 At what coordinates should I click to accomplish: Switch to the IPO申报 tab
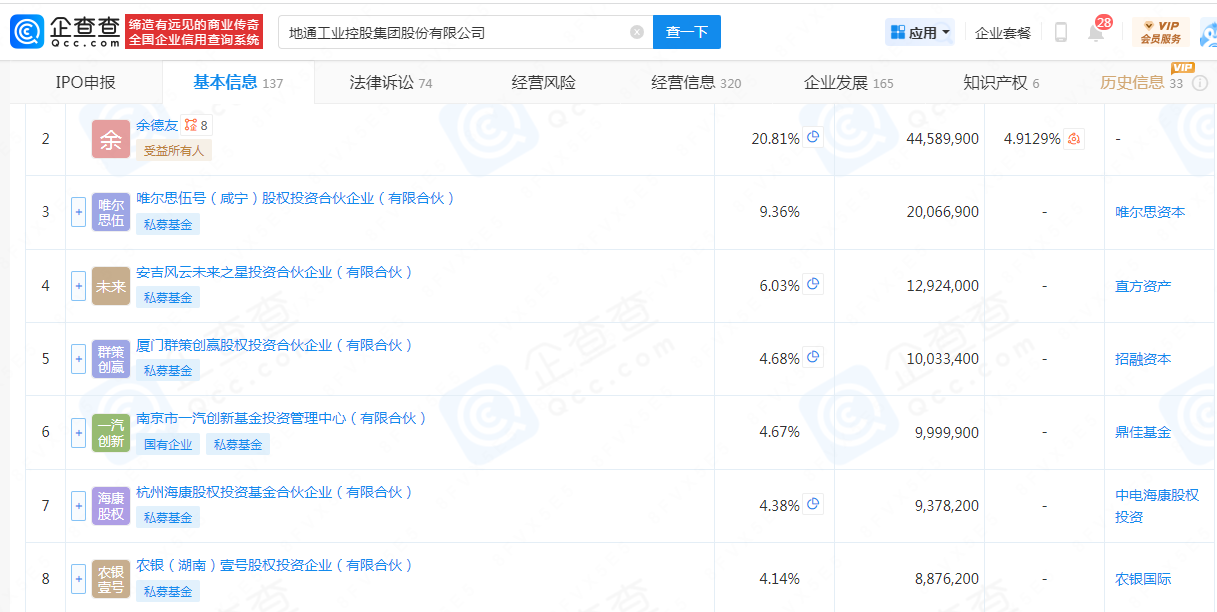tap(86, 83)
